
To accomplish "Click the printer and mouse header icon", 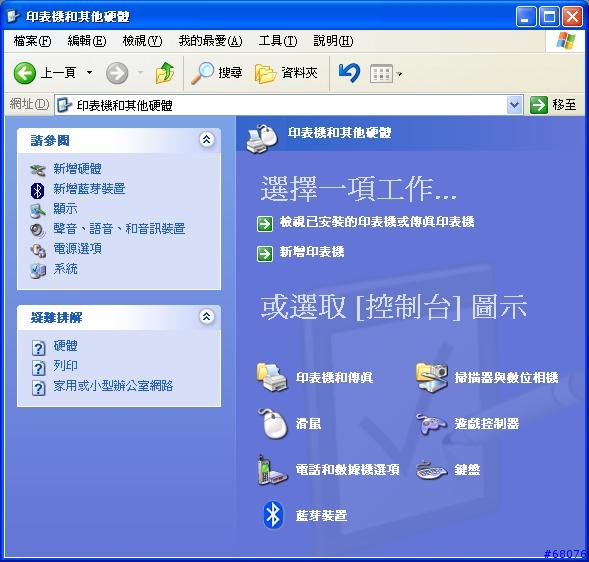I will [x=262, y=139].
